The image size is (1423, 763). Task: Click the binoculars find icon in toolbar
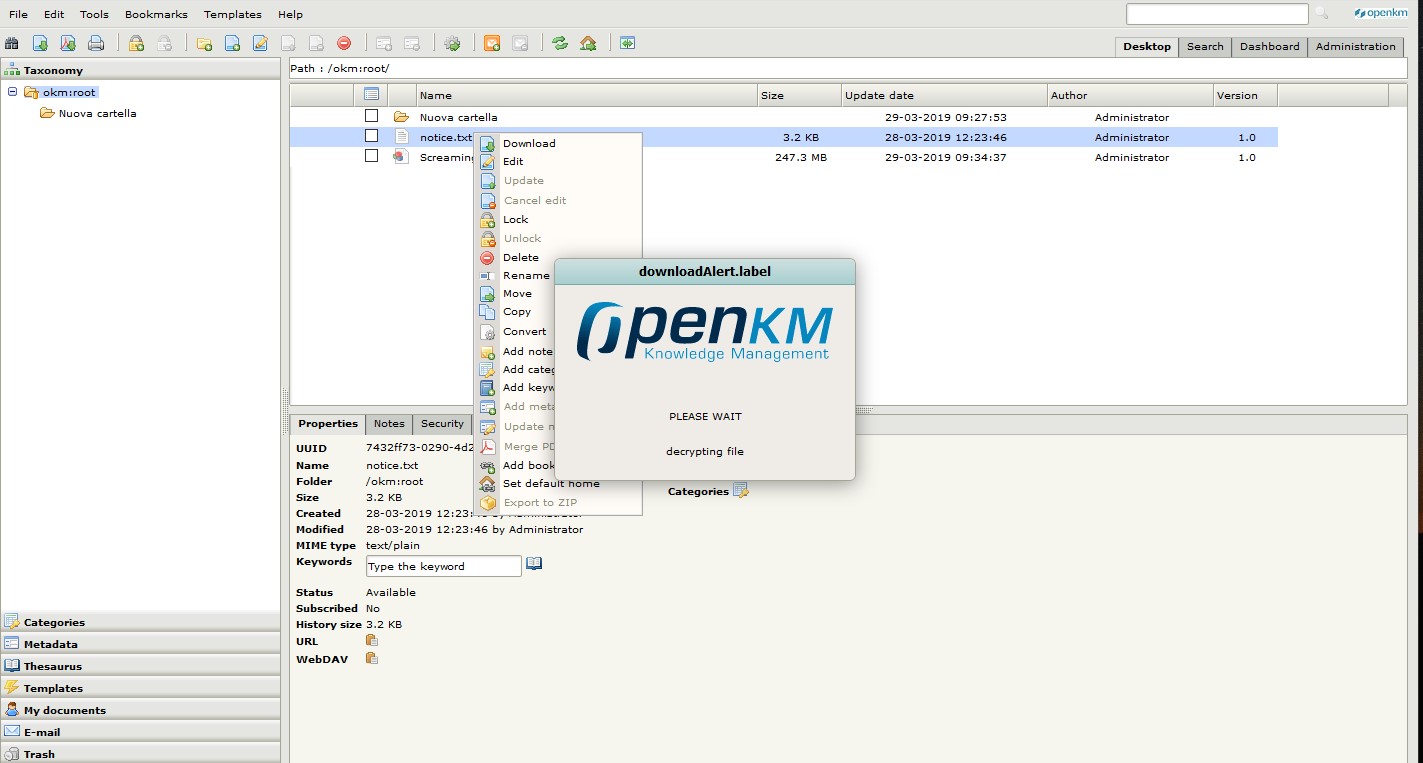12,43
